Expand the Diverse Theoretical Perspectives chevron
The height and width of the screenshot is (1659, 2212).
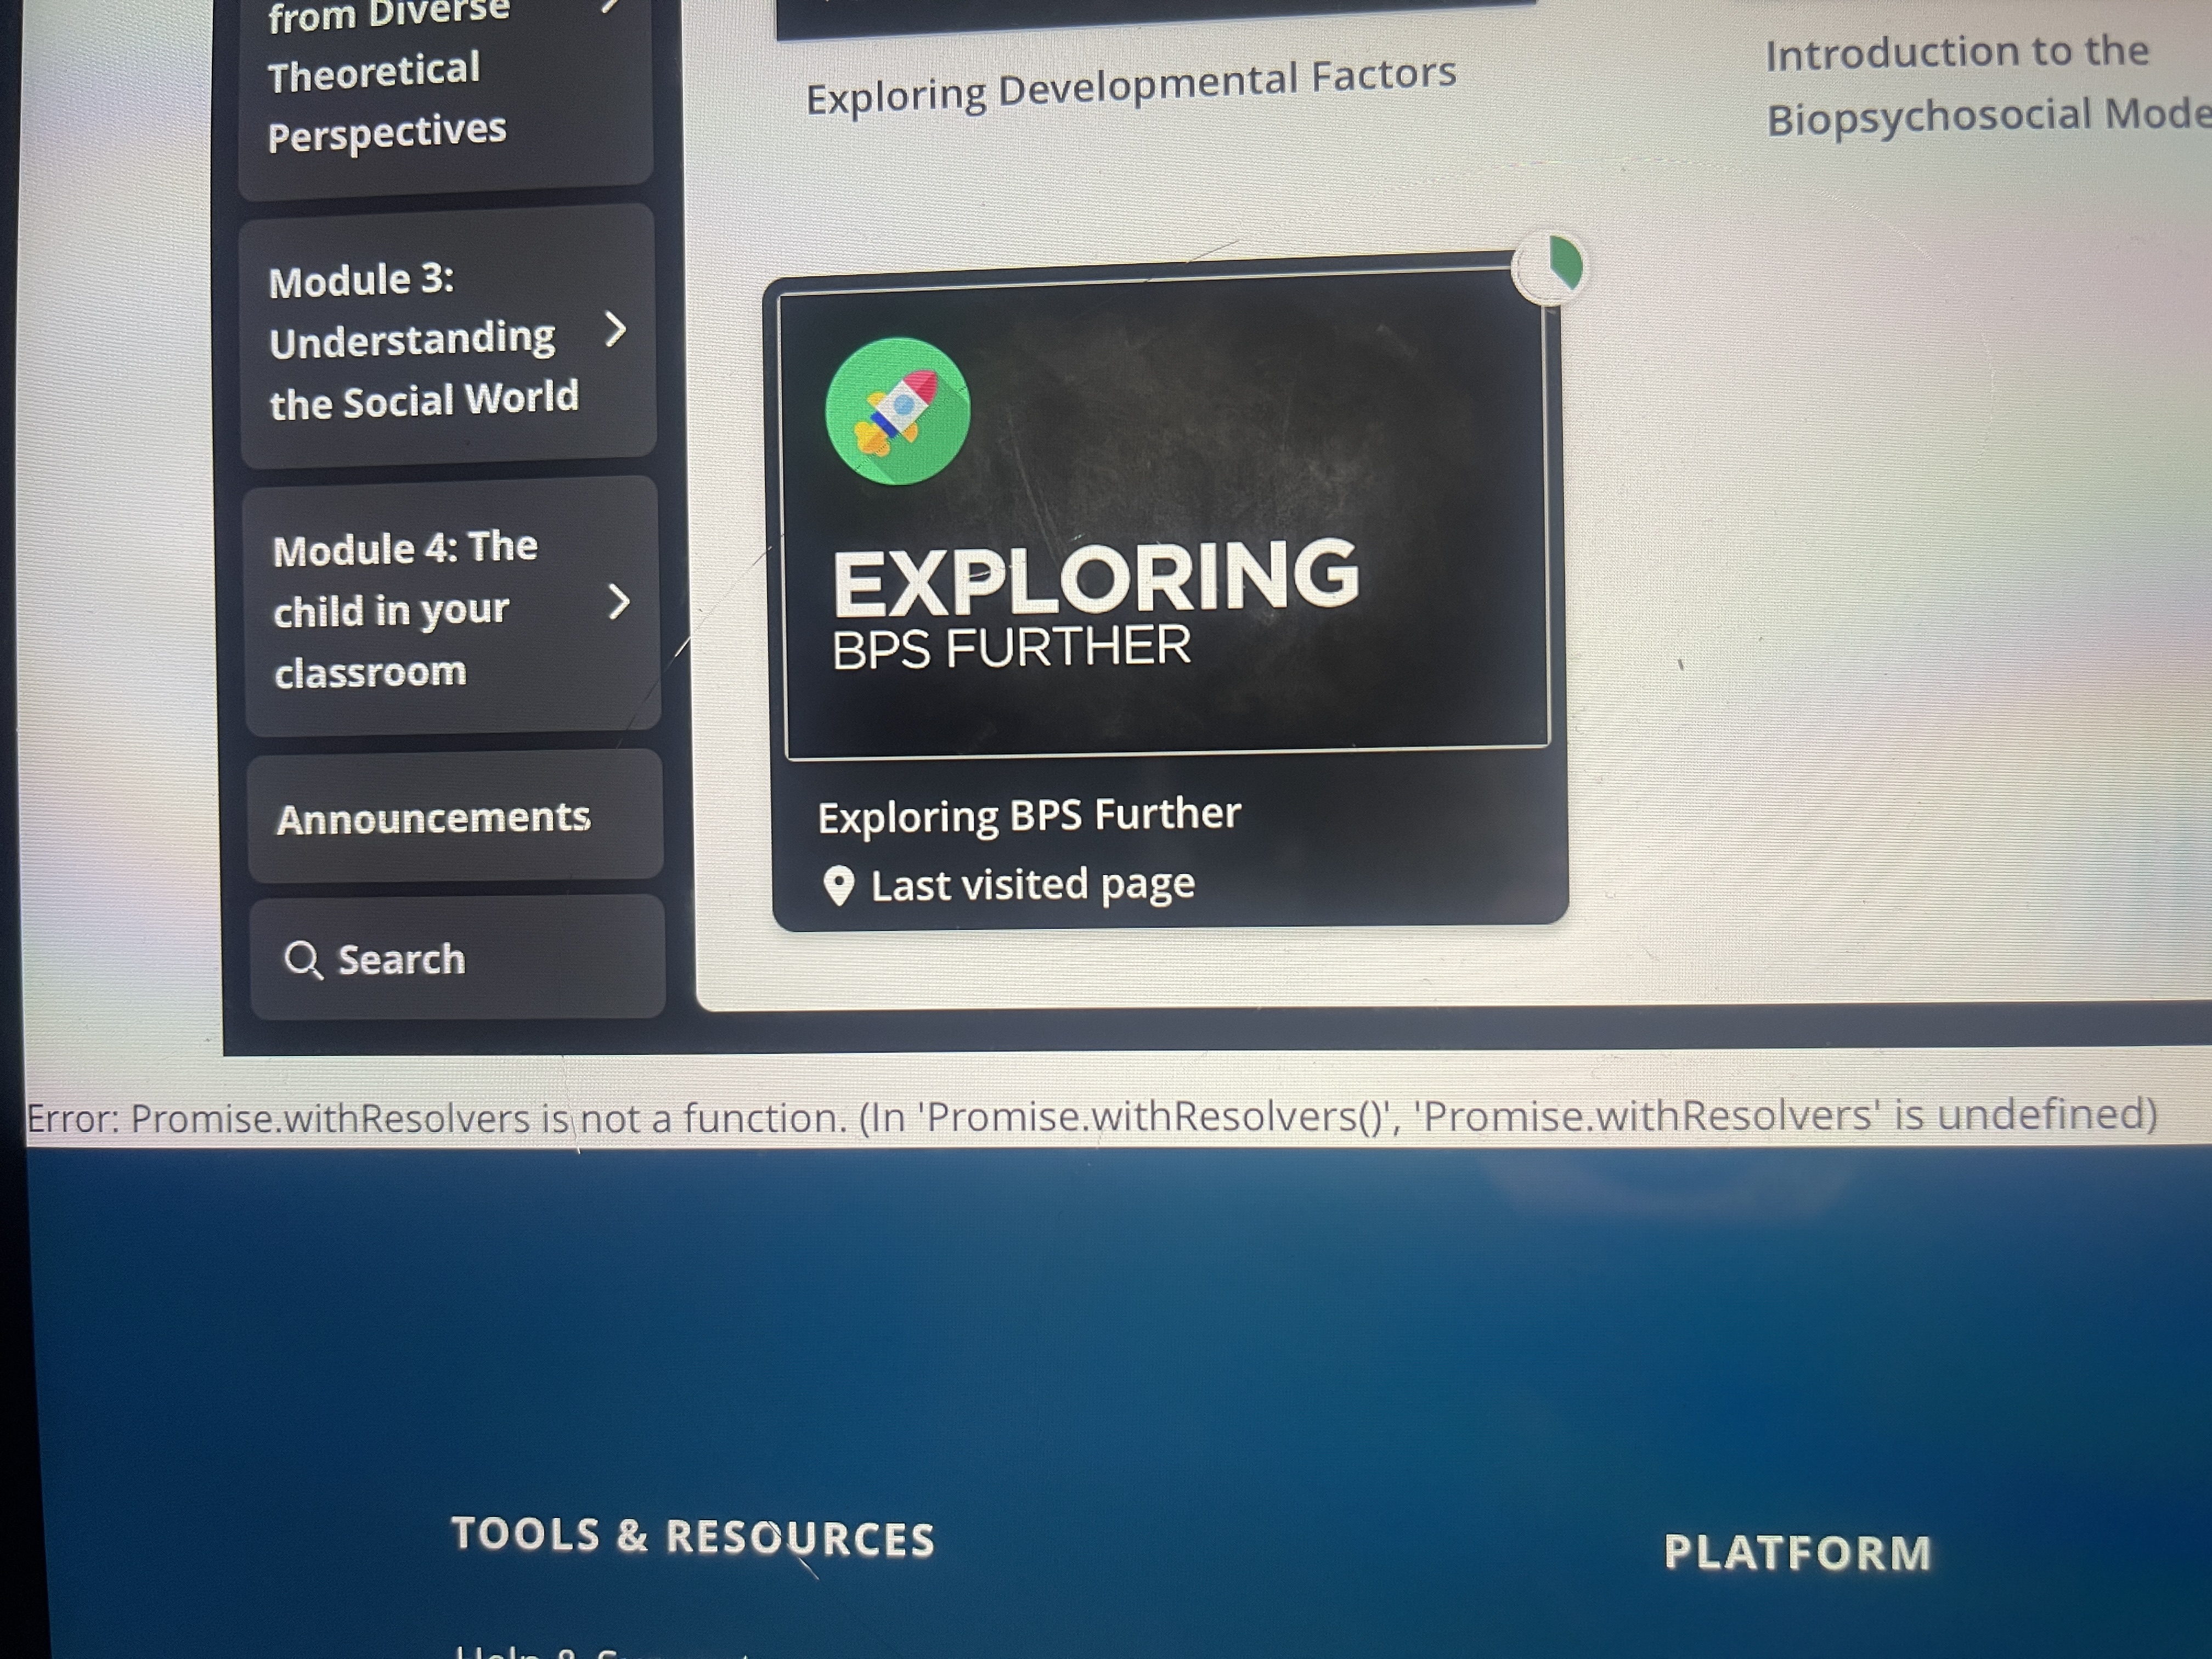(x=610, y=6)
